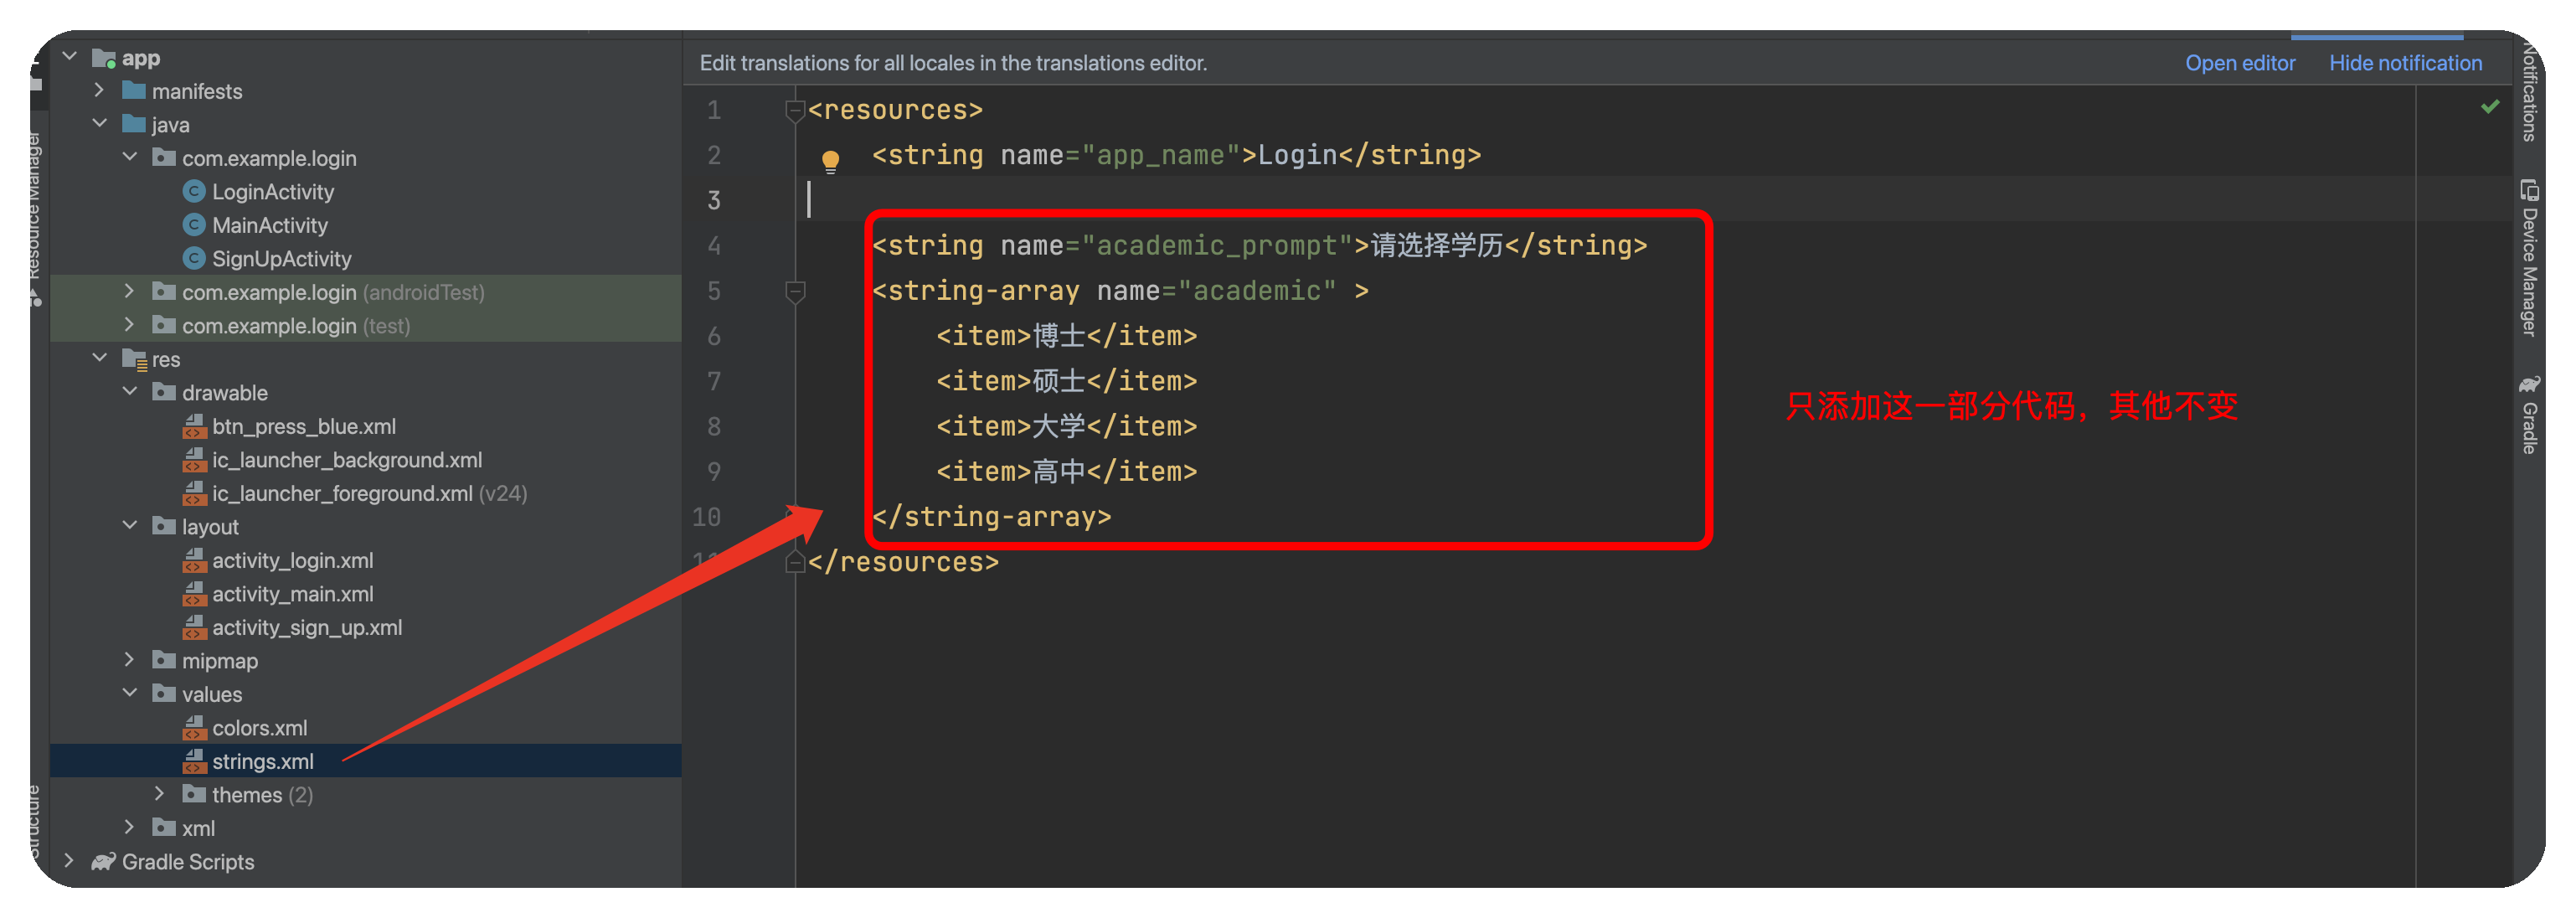2576x918 pixels.
Task: Fold the resources tag on line 1
Action: [x=795, y=110]
